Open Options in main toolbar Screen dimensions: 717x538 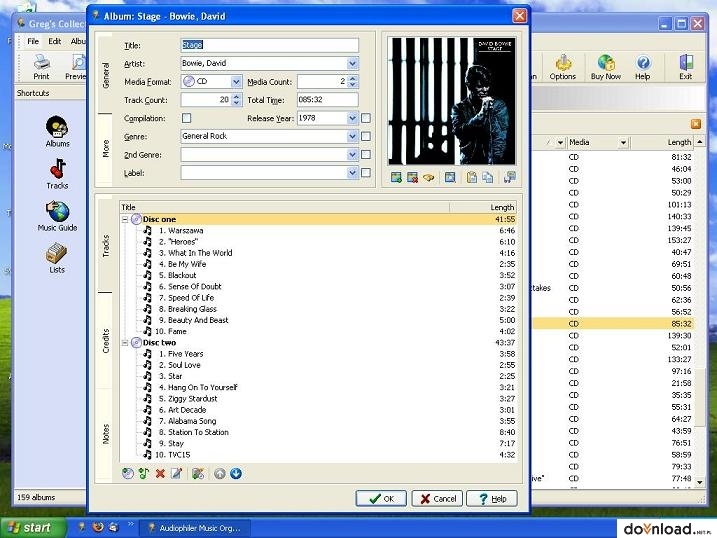tap(562, 67)
